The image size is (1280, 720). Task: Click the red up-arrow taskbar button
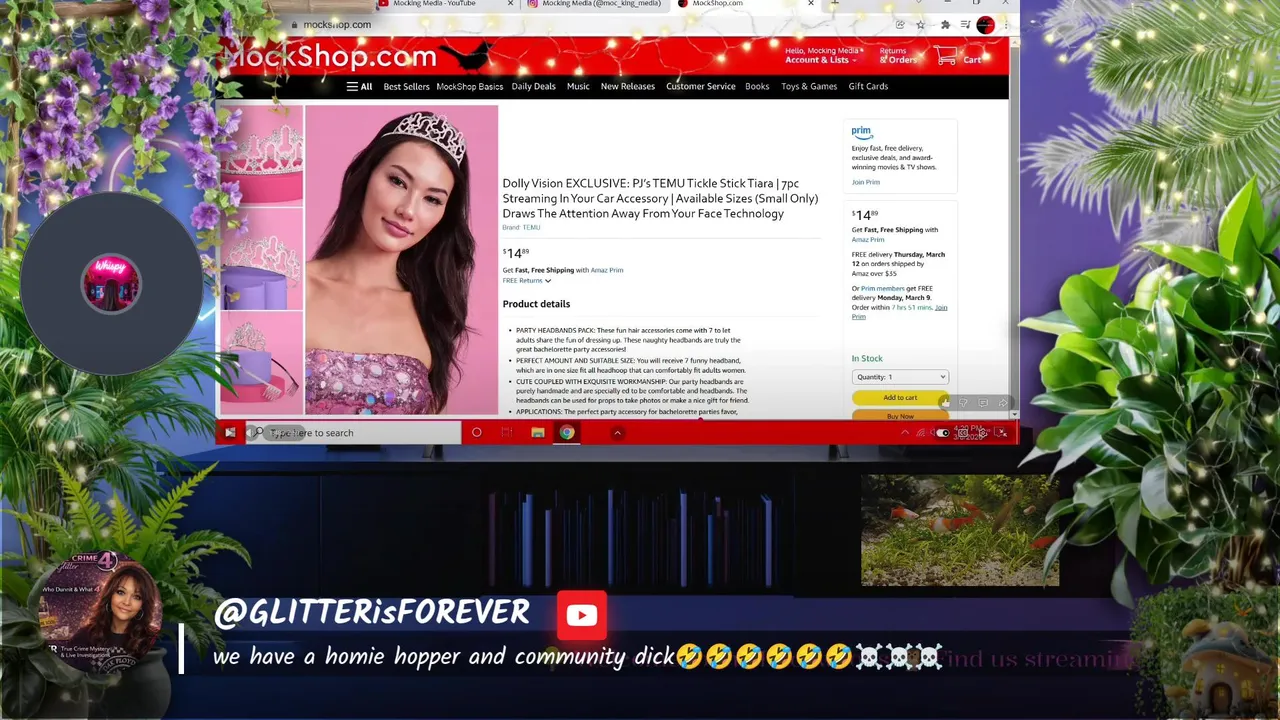(617, 433)
